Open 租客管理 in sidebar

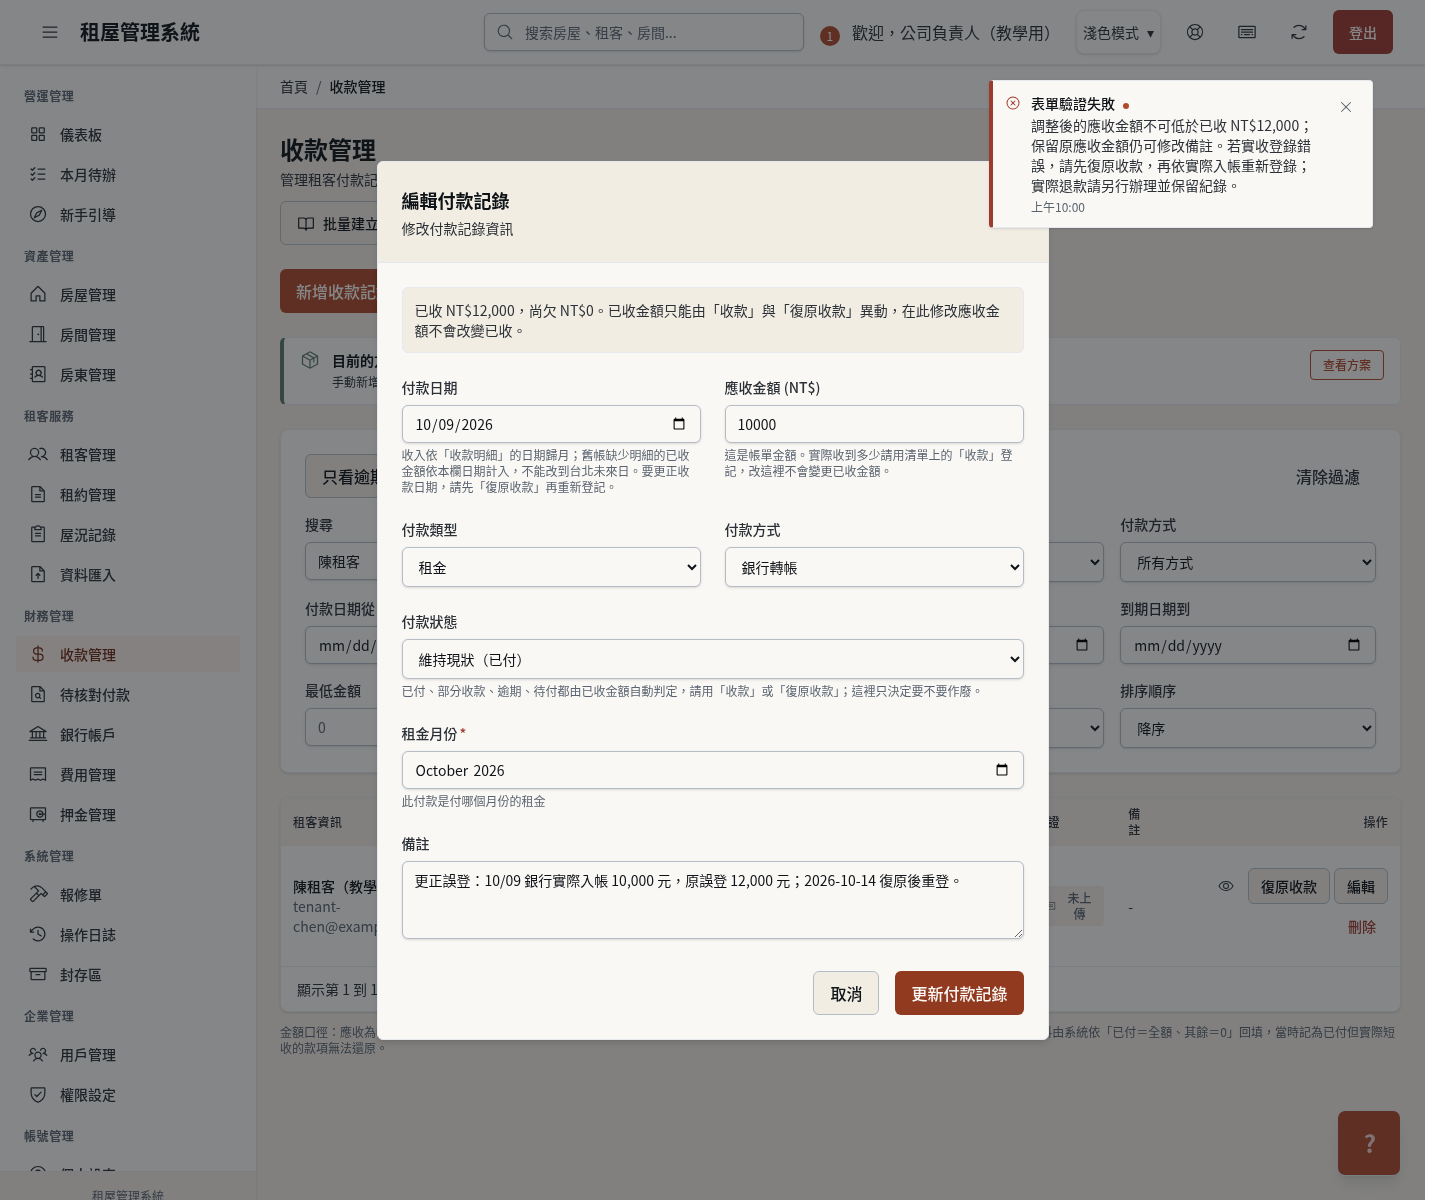(x=128, y=455)
